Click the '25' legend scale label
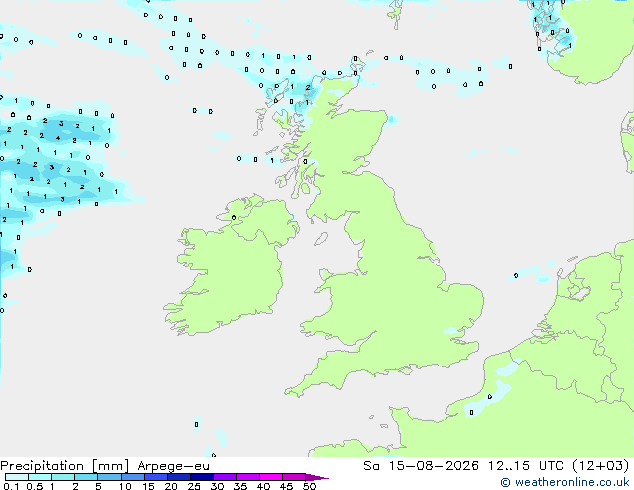 (194, 486)
